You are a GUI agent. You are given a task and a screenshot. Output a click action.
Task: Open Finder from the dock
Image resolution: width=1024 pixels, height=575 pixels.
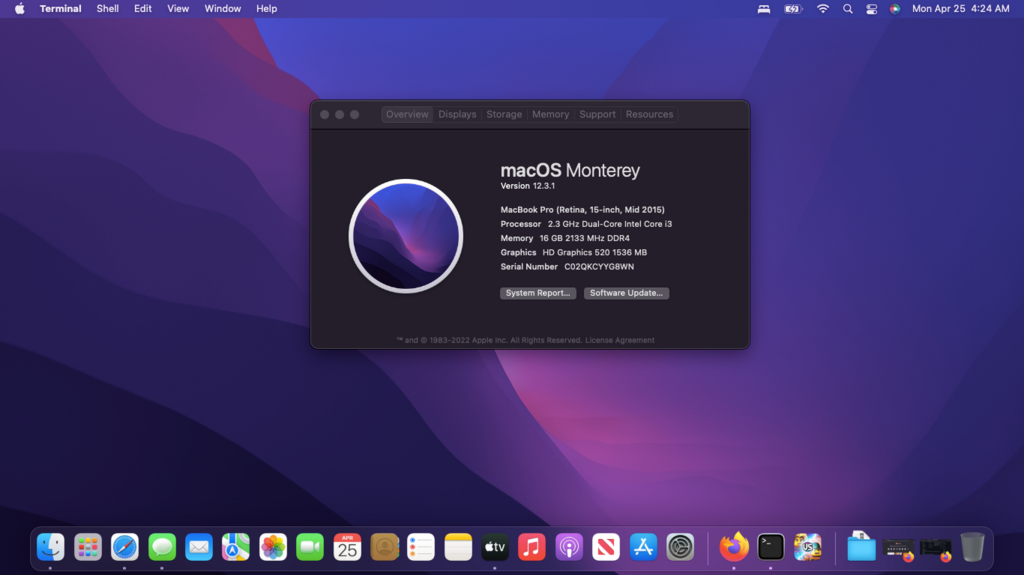(x=51, y=547)
